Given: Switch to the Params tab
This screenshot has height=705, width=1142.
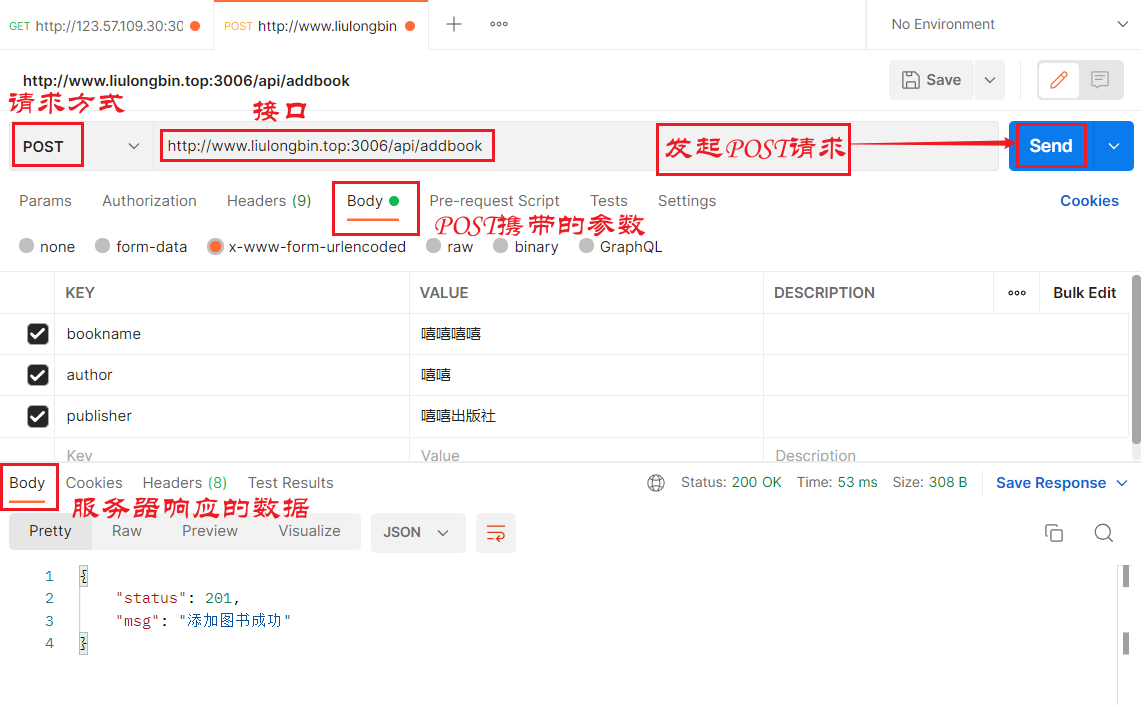Looking at the screenshot, I should pos(45,201).
